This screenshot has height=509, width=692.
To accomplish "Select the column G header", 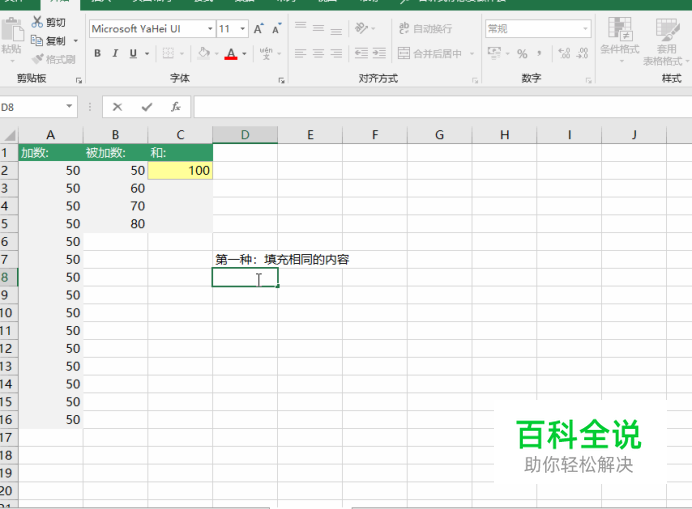I will 440,135.
